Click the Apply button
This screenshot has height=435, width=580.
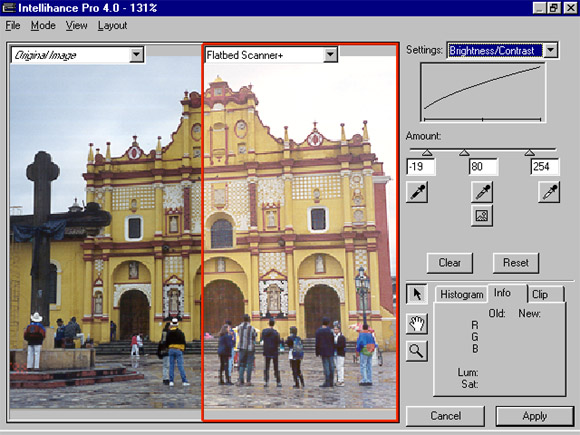pos(535,416)
